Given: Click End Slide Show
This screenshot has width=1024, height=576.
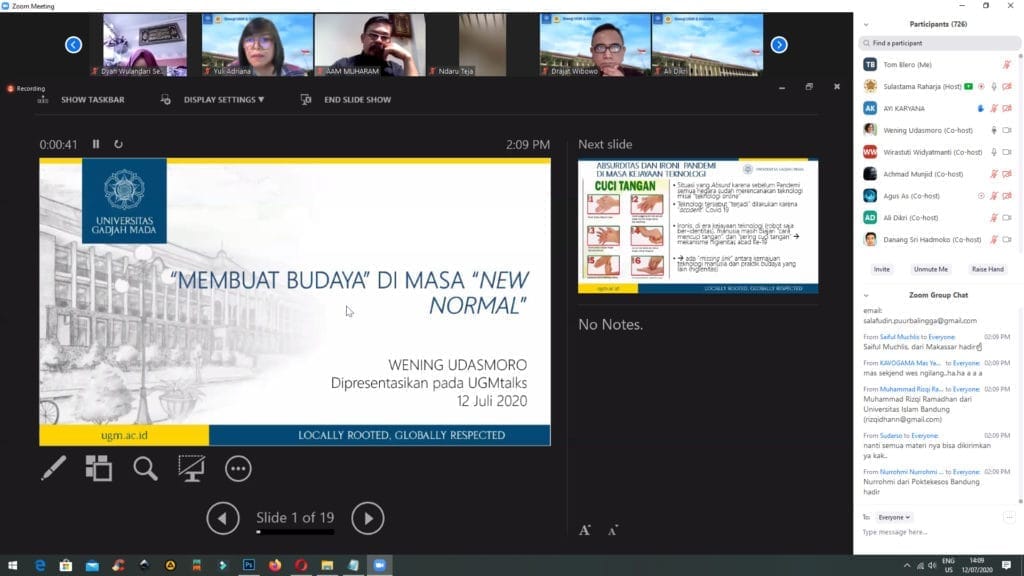Looking at the screenshot, I should pyautogui.click(x=357, y=100).
